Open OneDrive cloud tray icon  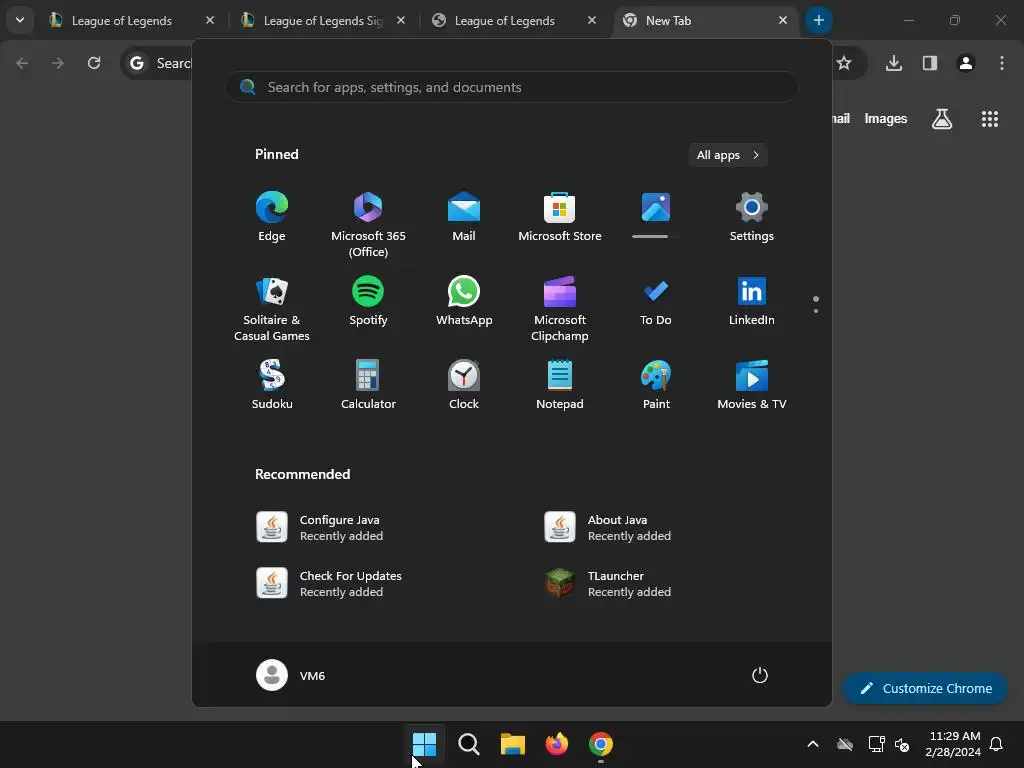click(845, 744)
